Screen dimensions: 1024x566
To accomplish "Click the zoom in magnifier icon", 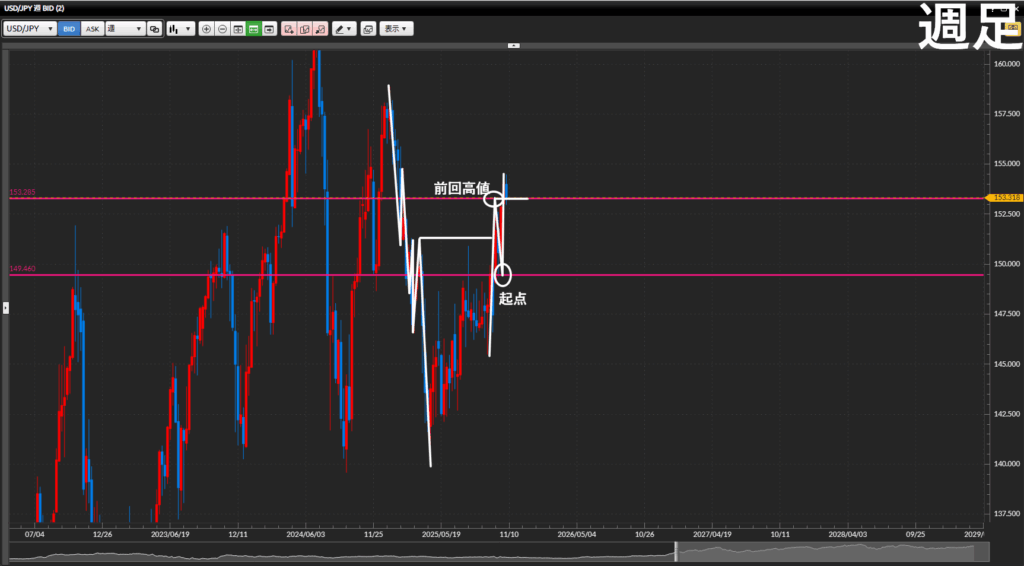I will pos(206,29).
